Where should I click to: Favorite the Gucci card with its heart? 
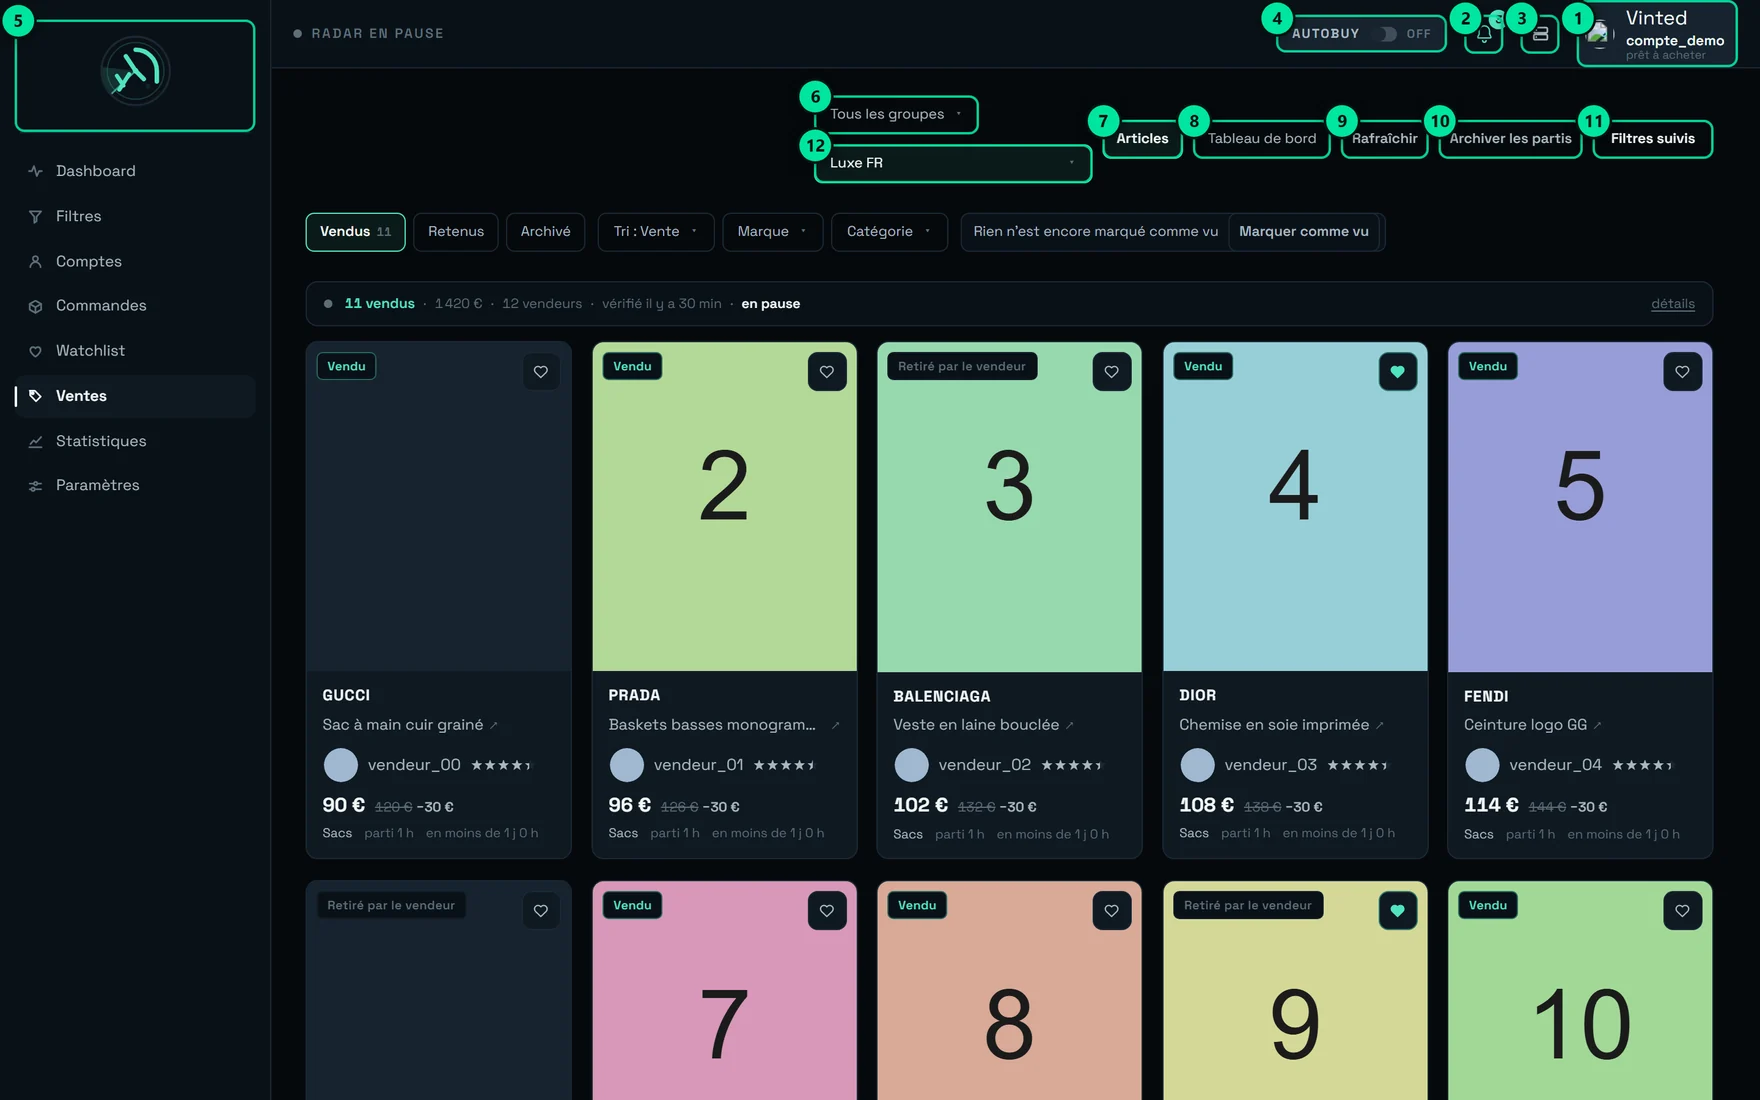click(x=541, y=372)
